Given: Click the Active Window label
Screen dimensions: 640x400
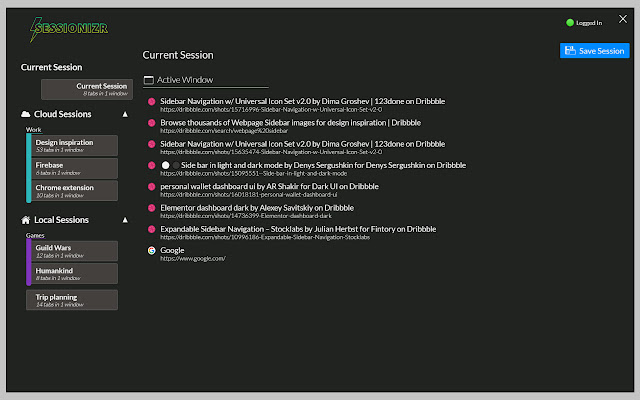Looking at the screenshot, I should 185,80.
